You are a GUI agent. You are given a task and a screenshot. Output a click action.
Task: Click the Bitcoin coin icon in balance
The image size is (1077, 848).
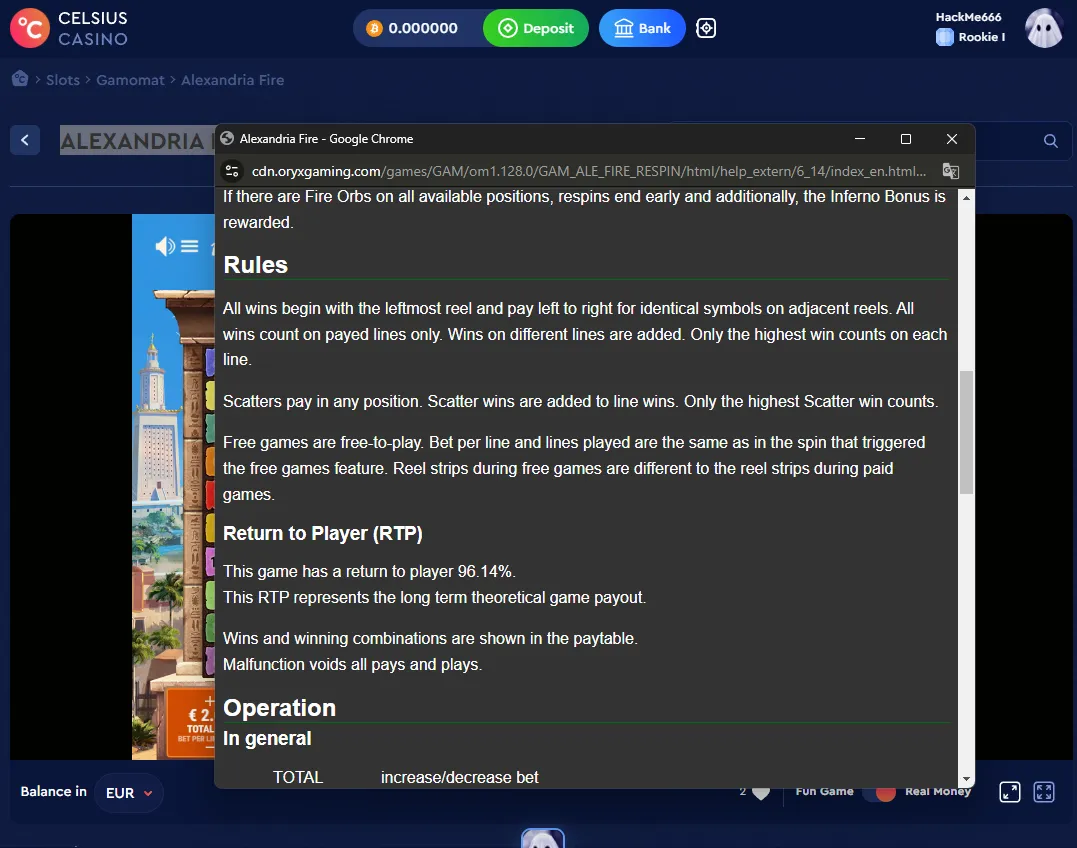(374, 28)
